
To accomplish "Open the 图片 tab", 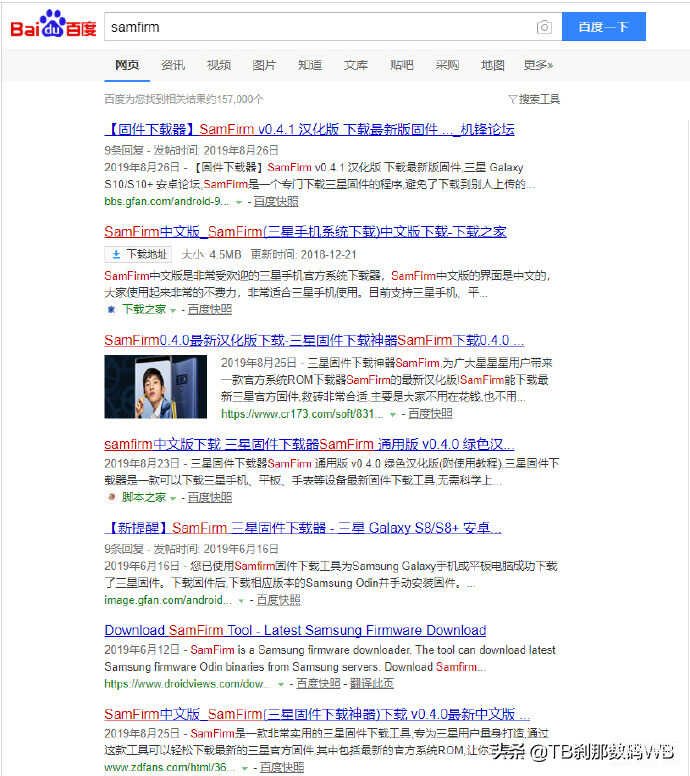I will [264, 65].
